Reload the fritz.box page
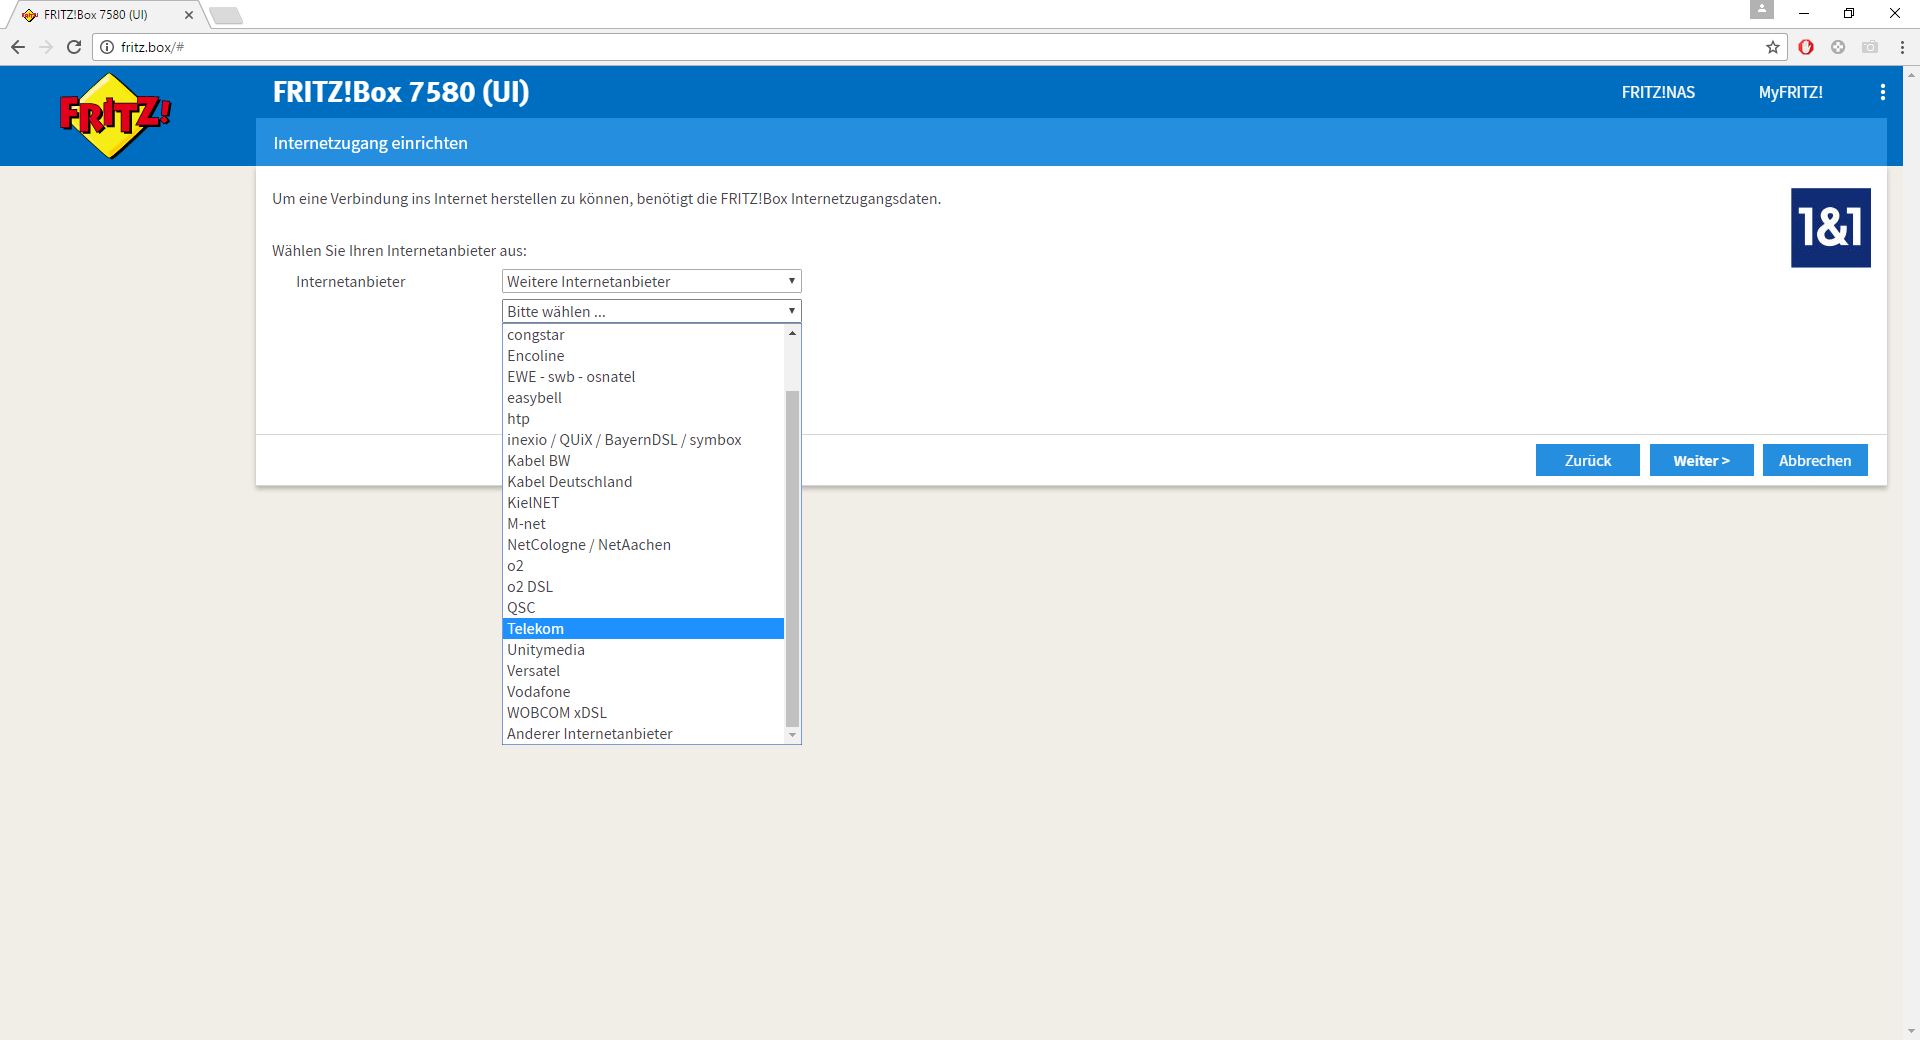Screen dimensions: 1920x1040 pos(73,47)
